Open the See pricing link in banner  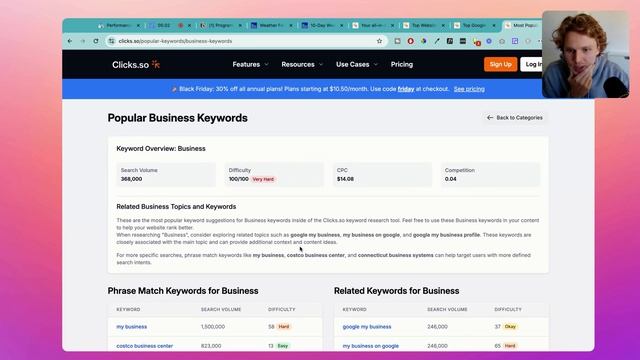tap(469, 89)
